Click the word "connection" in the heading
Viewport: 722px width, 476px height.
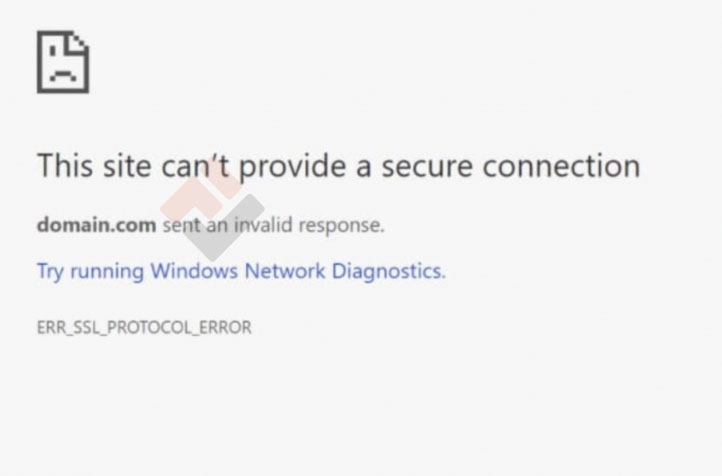561,166
